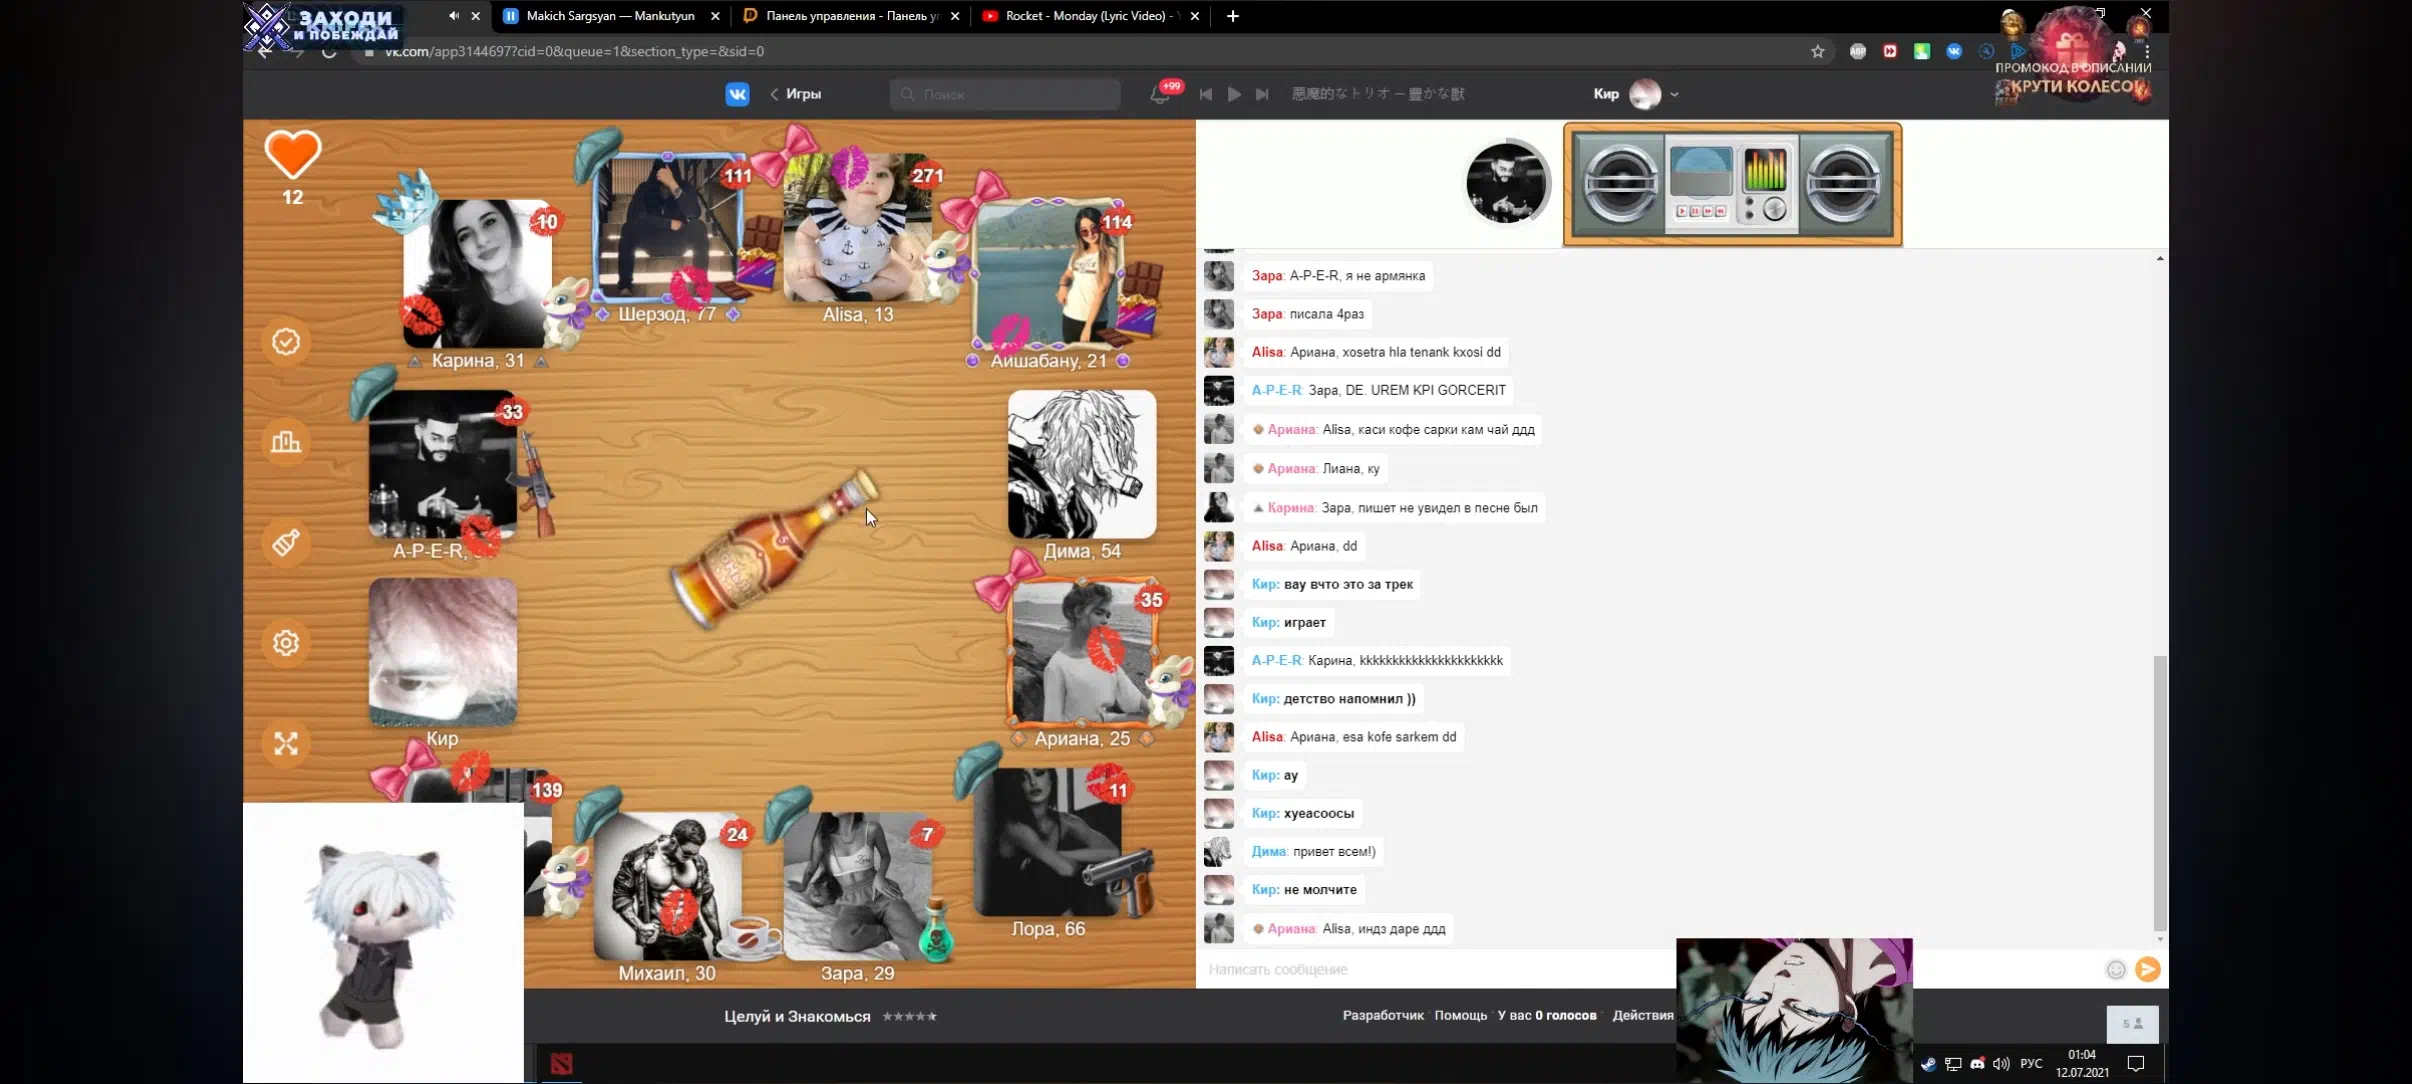2412x1084 pixels.
Task: Click the DJ avatar beside the boombox
Action: [x=1506, y=183]
